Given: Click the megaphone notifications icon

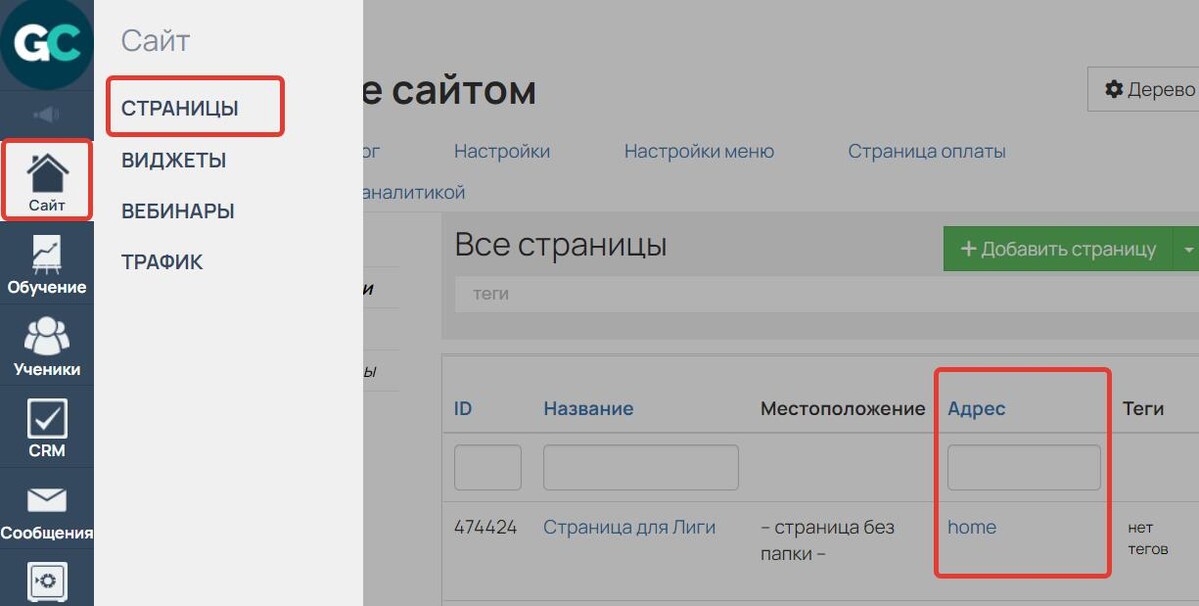Looking at the screenshot, I should tap(47, 115).
